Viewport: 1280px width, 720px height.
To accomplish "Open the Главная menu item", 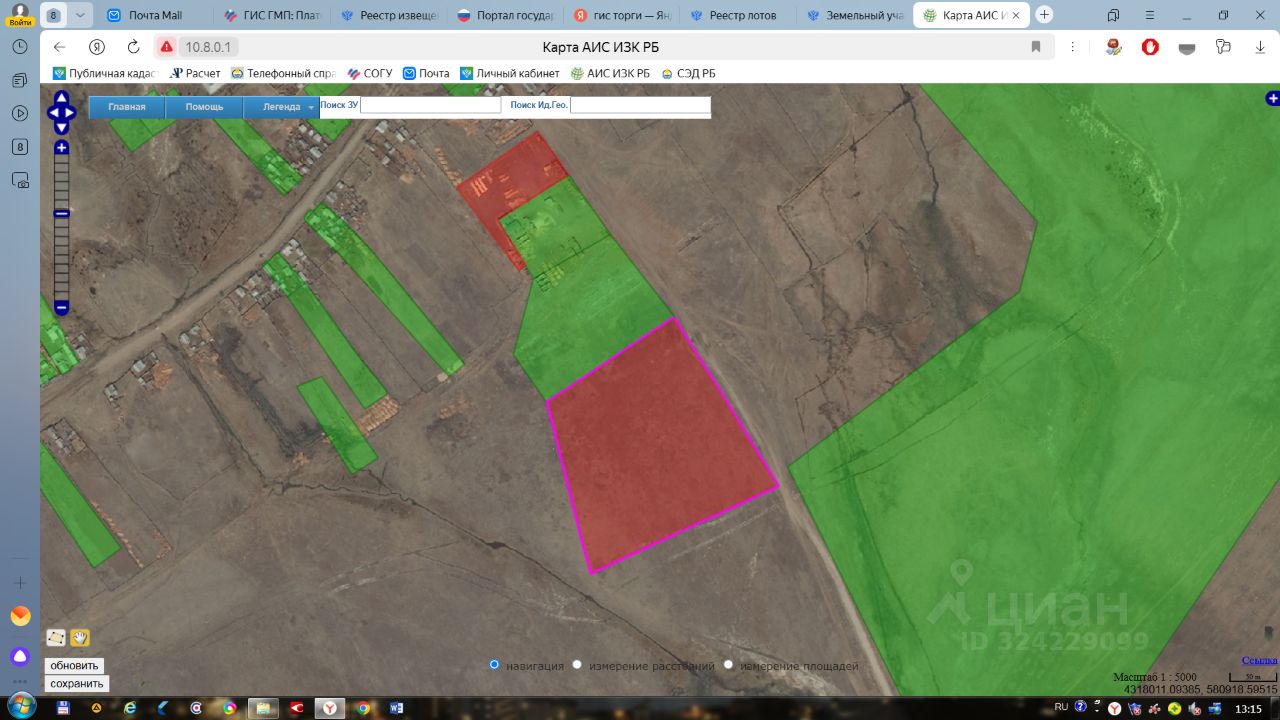I will tap(127, 107).
